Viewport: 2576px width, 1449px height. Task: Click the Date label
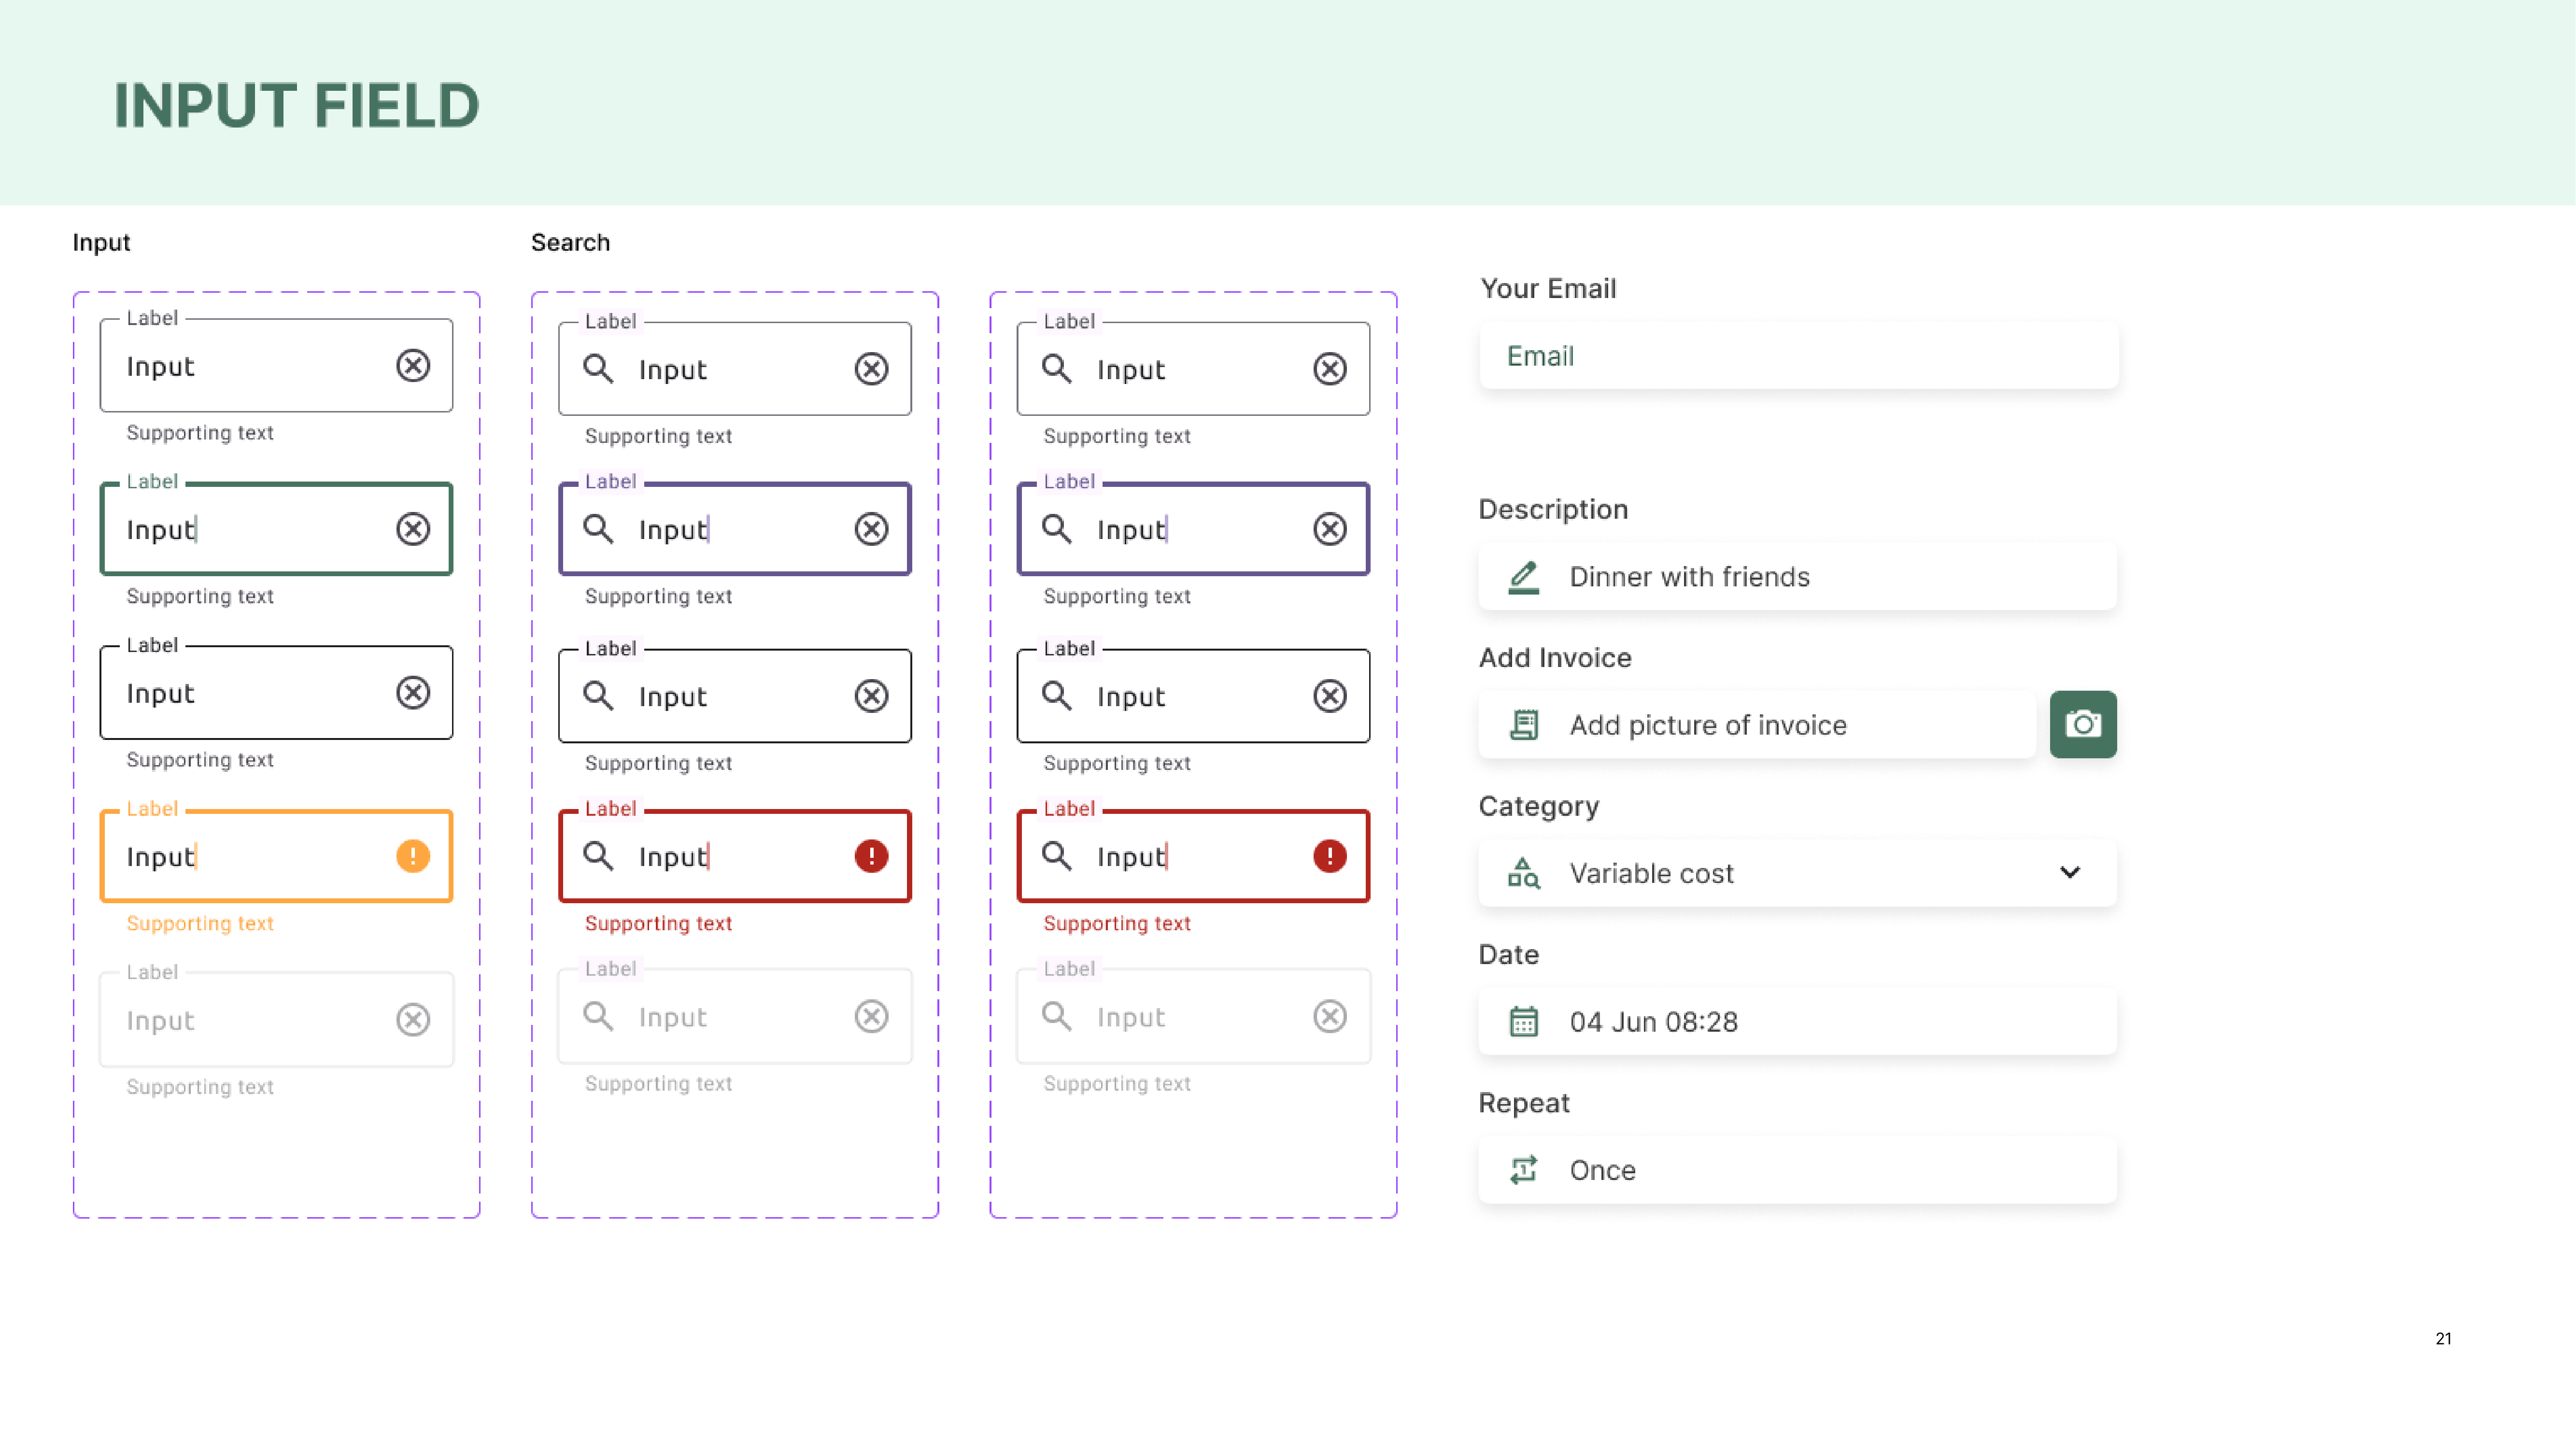pos(1509,955)
